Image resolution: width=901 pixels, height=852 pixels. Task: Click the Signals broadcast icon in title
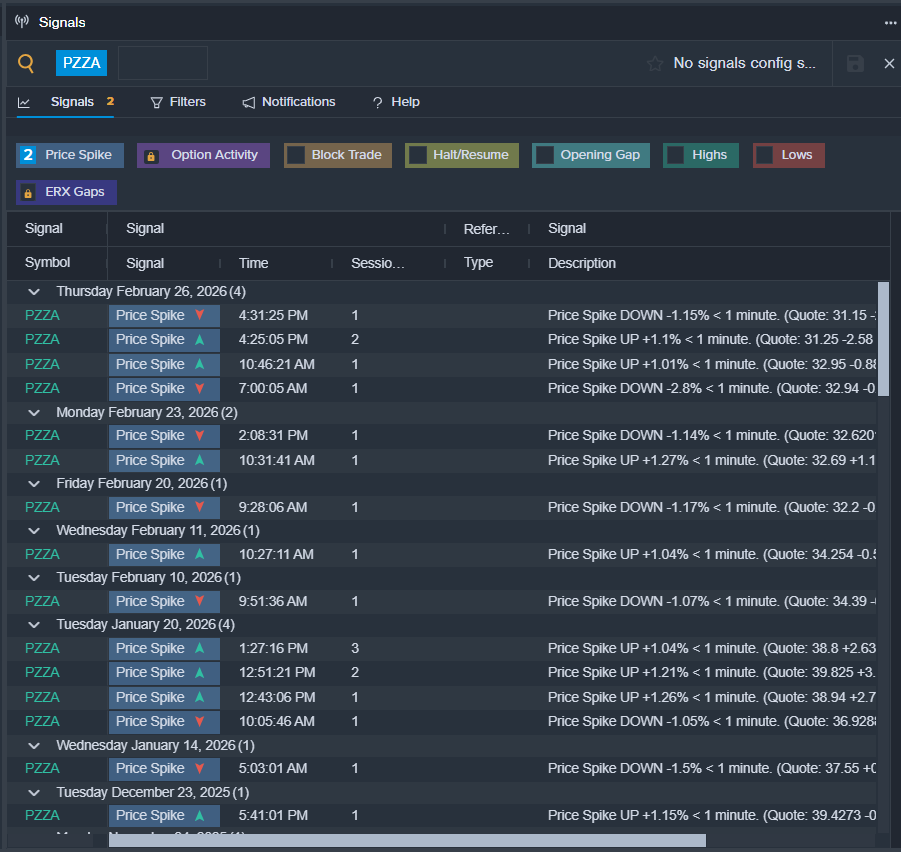coord(22,22)
